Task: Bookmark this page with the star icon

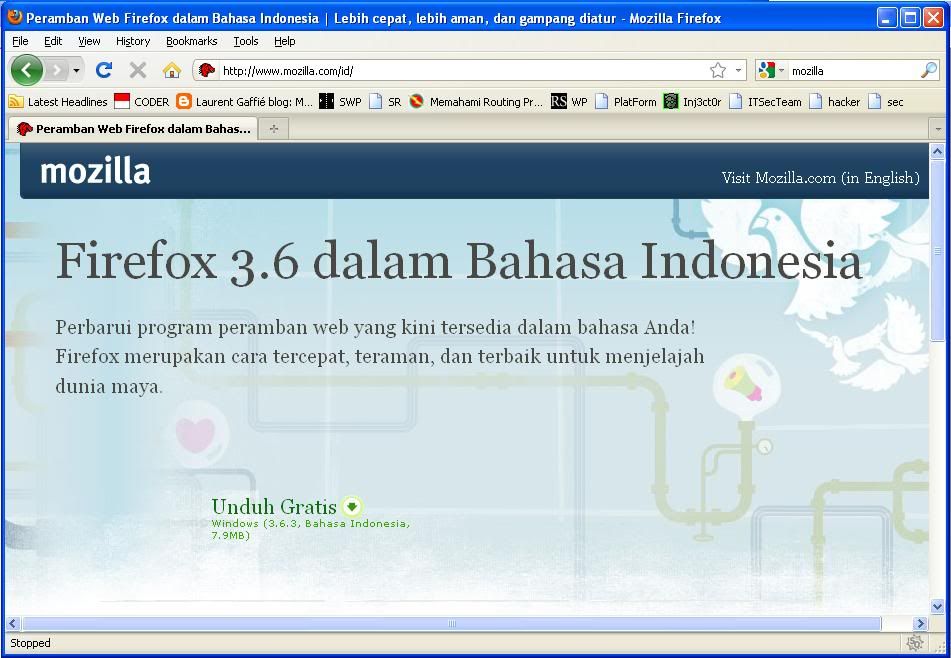Action: click(718, 70)
